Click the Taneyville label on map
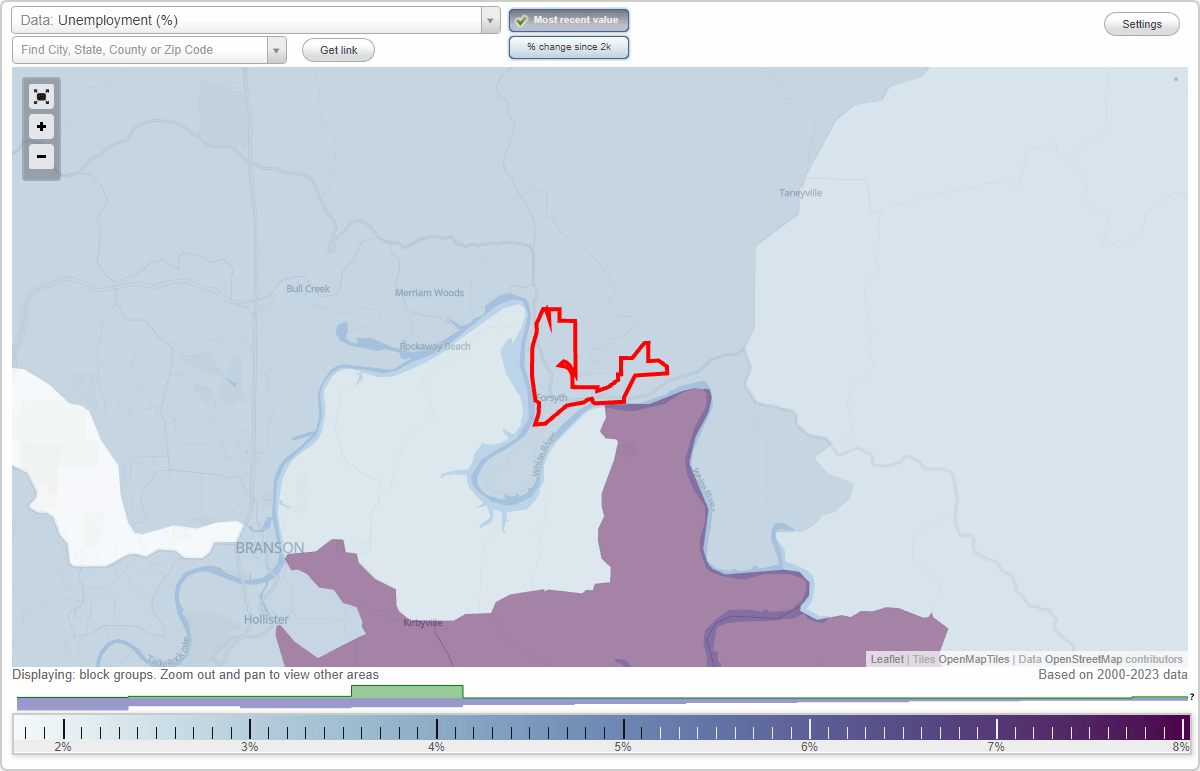Image resolution: width=1200 pixels, height=771 pixels. point(801,192)
